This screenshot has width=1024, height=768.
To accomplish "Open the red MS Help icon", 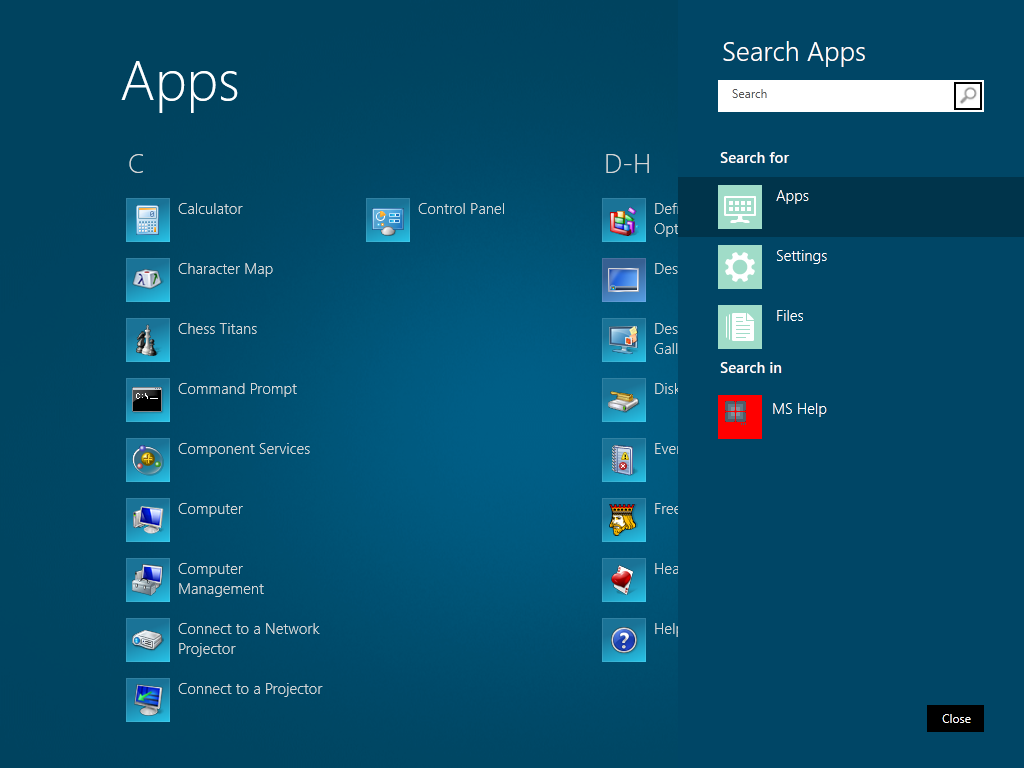I will (x=740, y=417).
